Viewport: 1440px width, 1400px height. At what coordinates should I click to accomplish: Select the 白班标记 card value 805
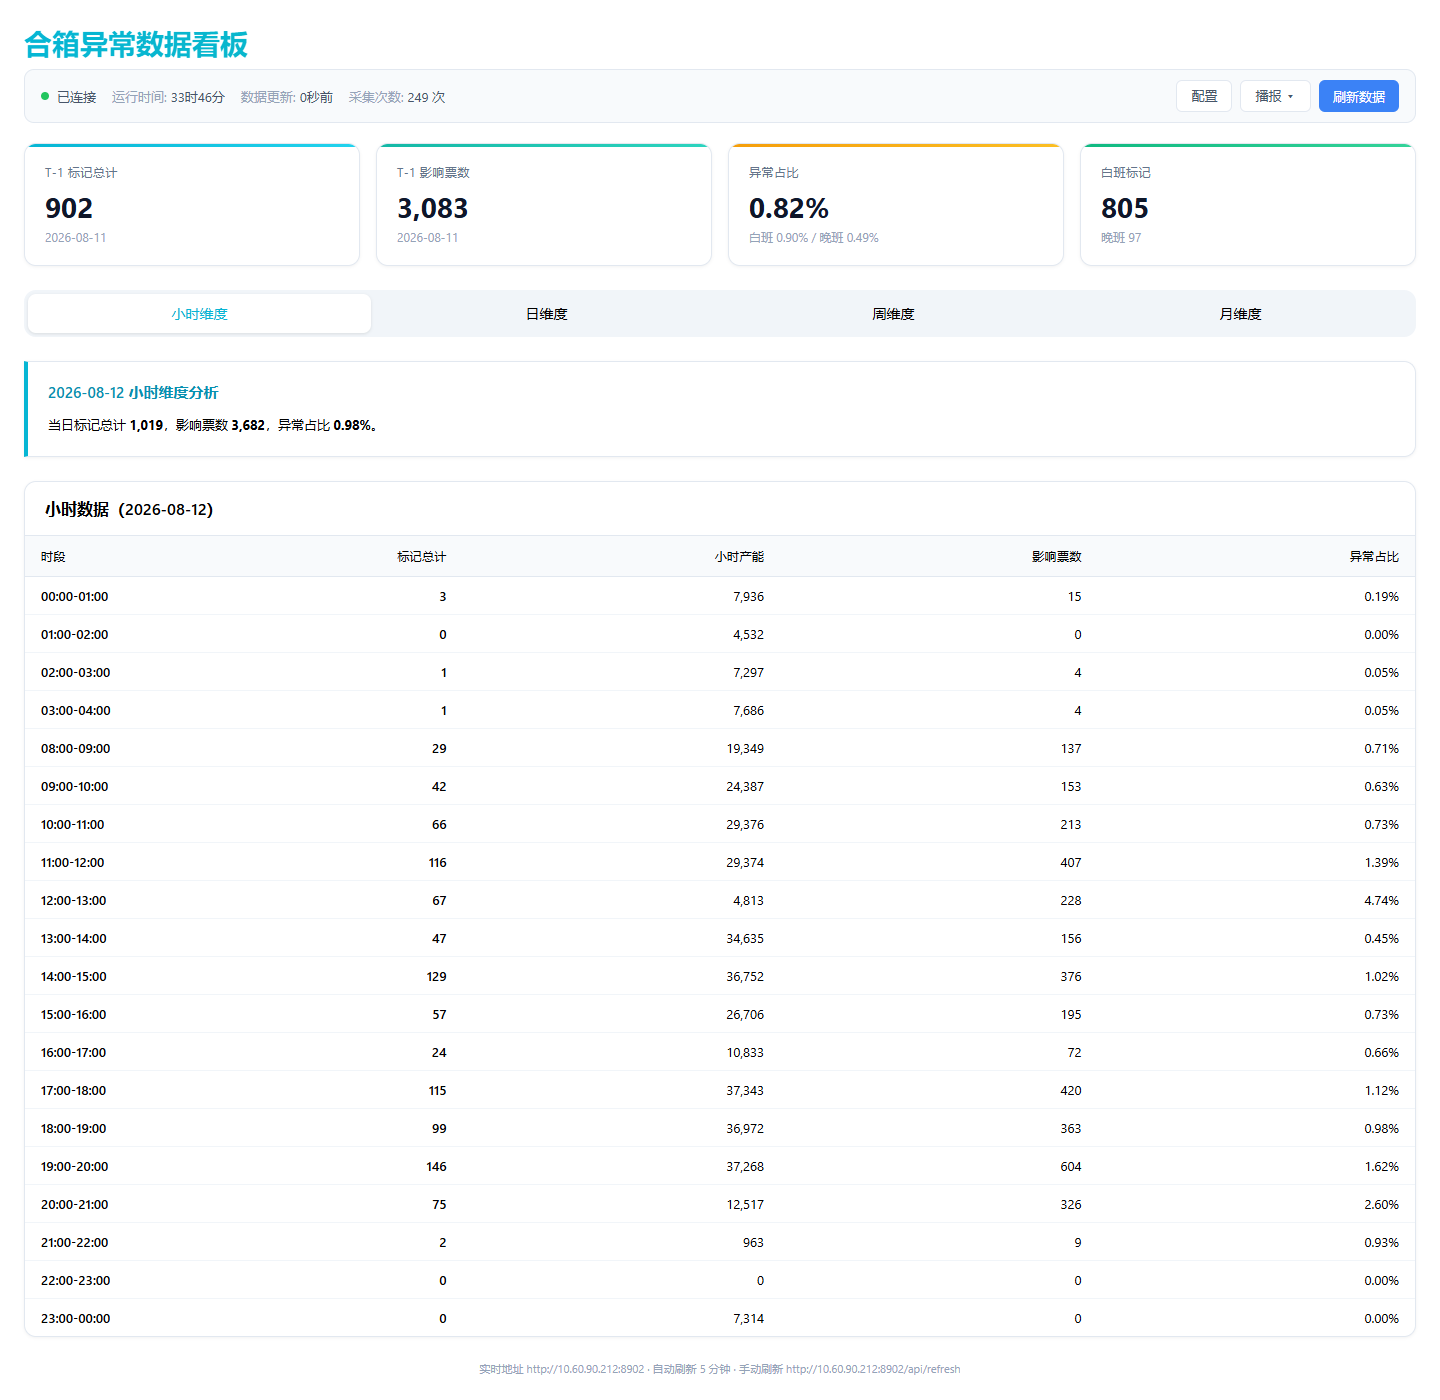1125,208
